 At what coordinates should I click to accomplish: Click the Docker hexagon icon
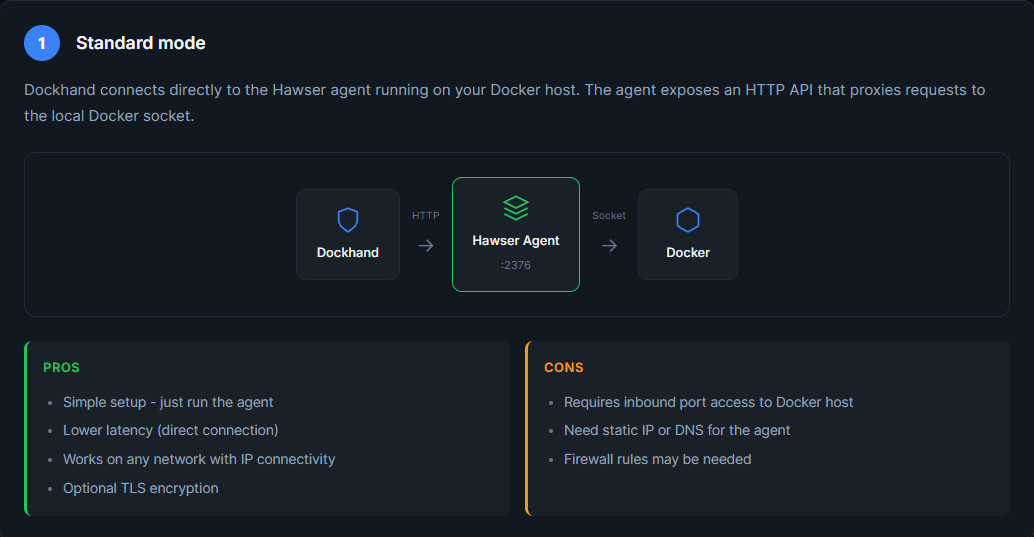[688, 220]
